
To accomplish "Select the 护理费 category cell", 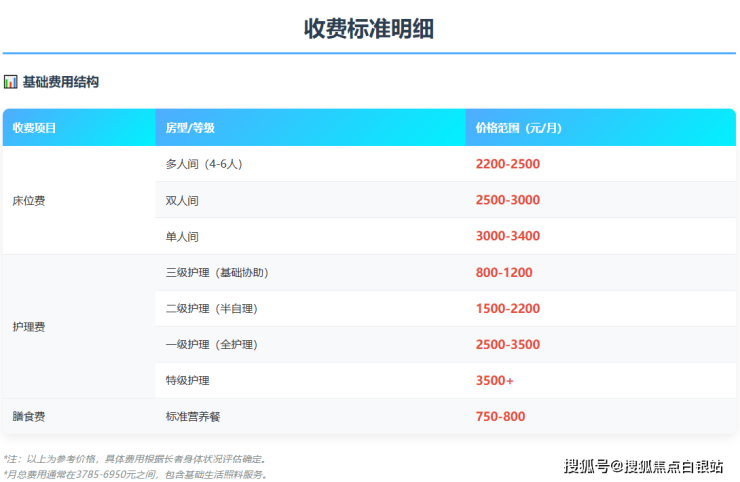I will click(x=29, y=326).
